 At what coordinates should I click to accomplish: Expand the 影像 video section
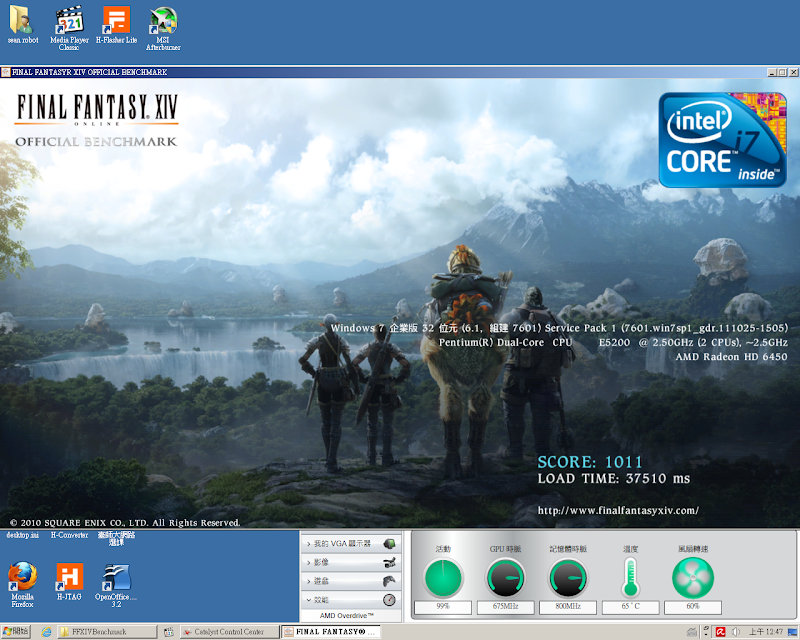point(351,562)
